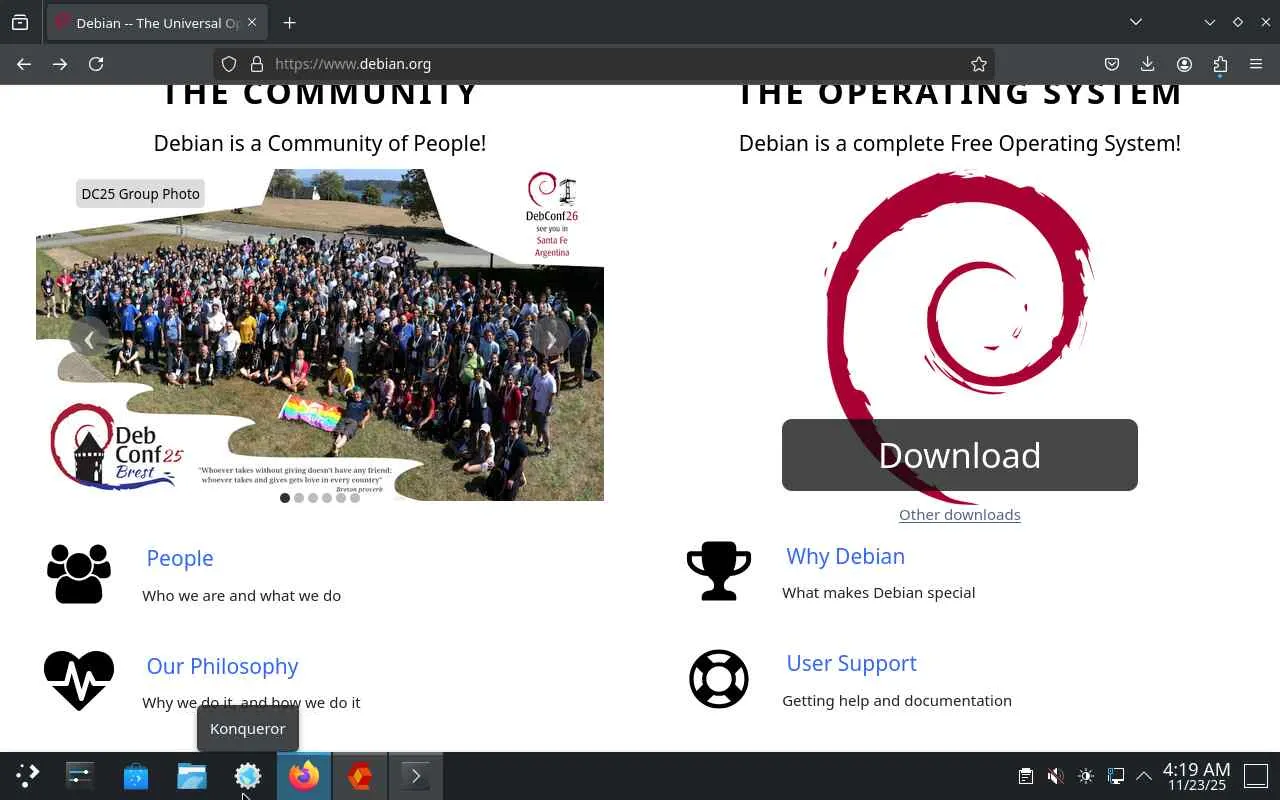The width and height of the screenshot is (1280, 800).
Task: Expand the list all tabs dropdown
Action: click(1136, 22)
